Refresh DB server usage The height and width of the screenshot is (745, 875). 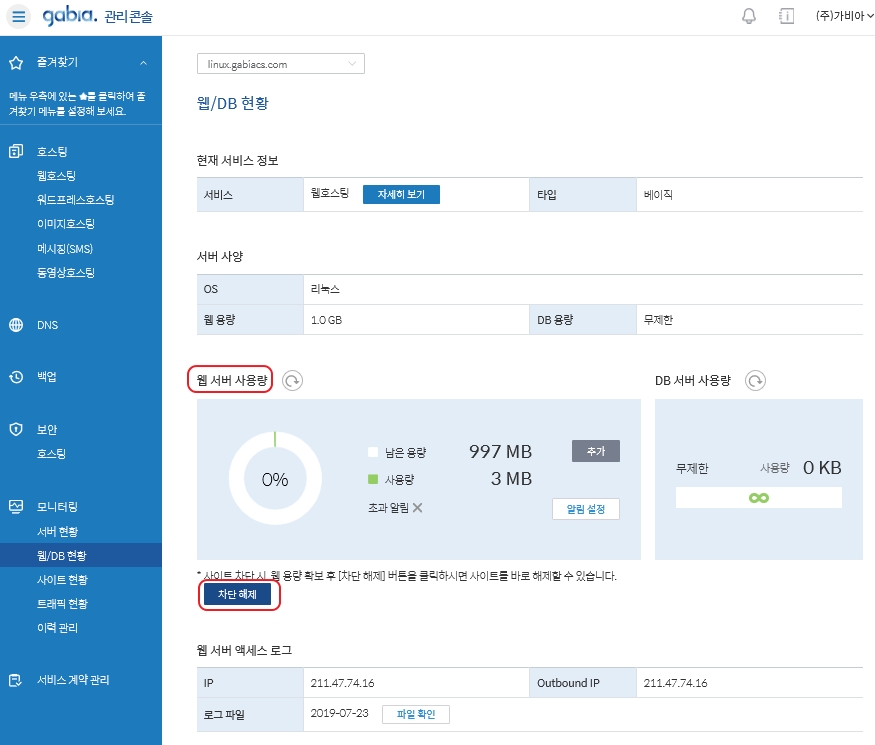tap(756, 381)
